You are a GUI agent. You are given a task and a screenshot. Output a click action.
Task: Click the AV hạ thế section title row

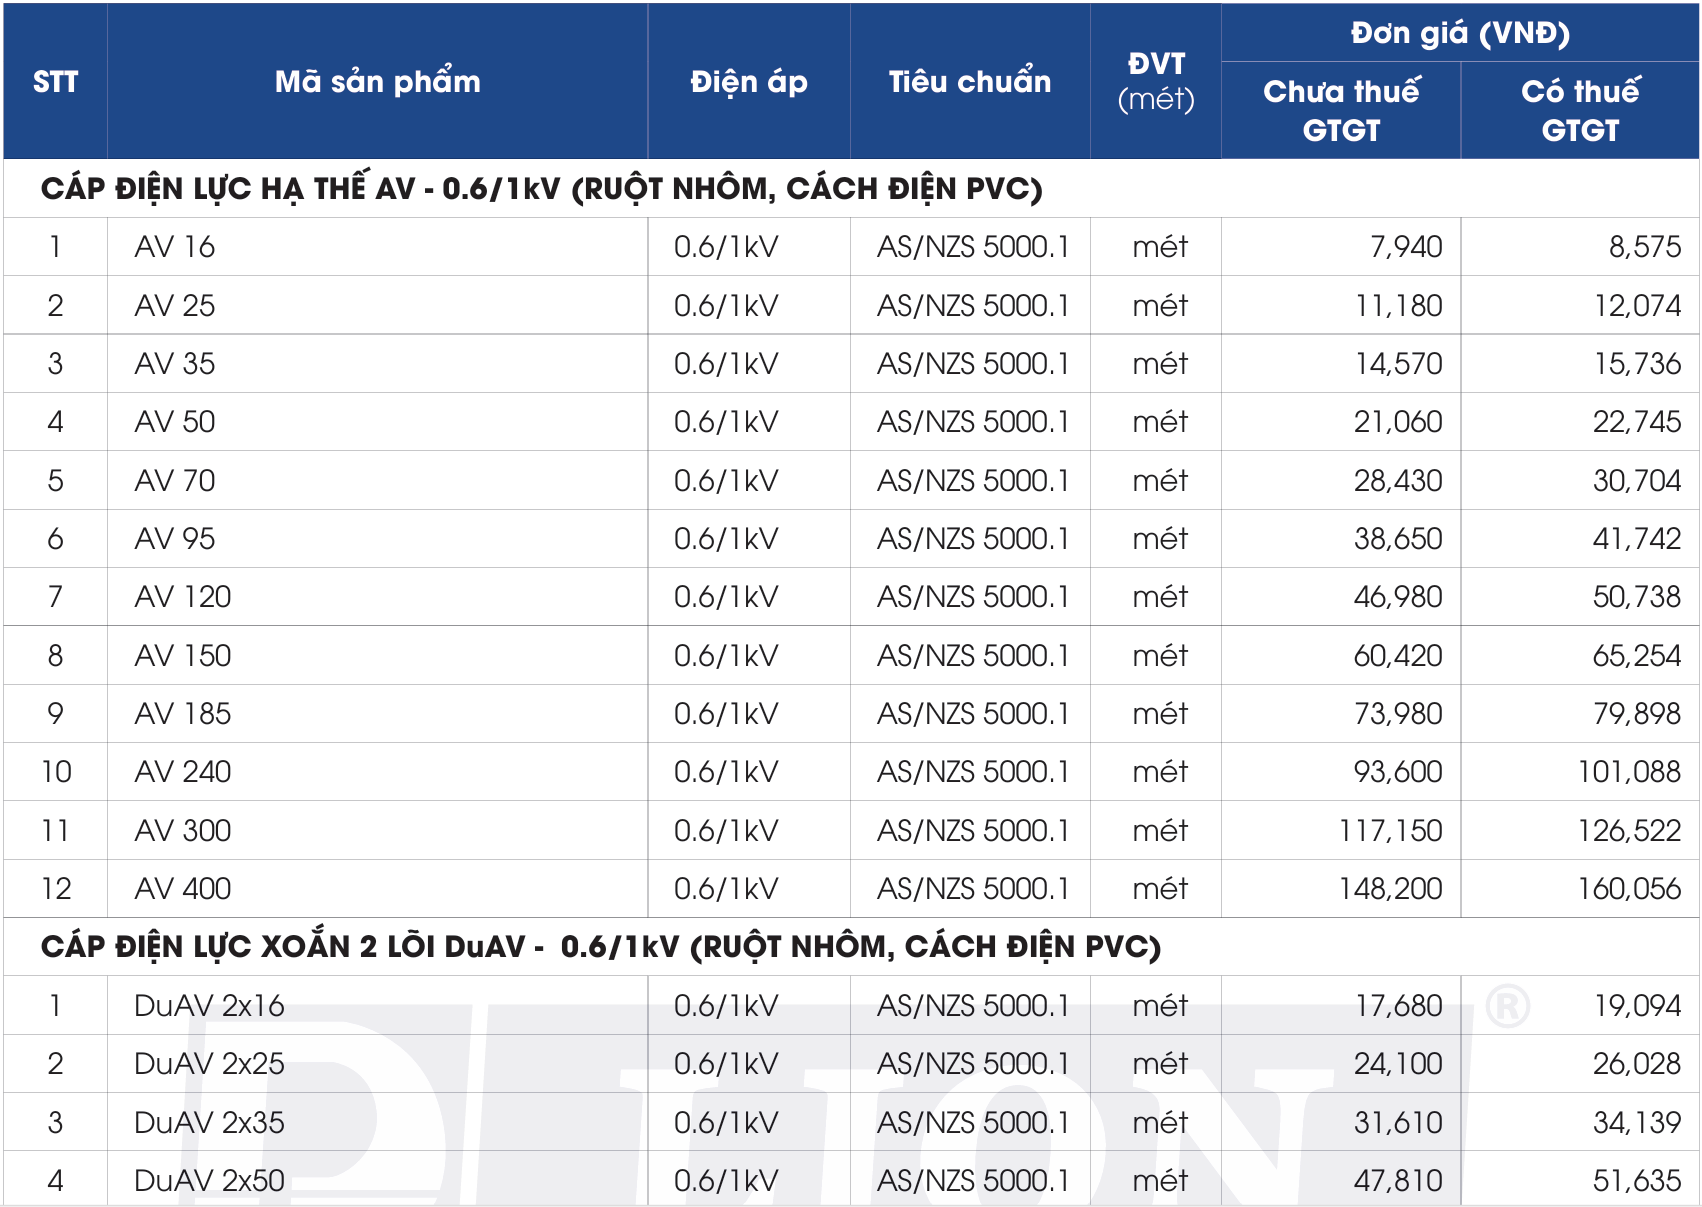coord(541,189)
